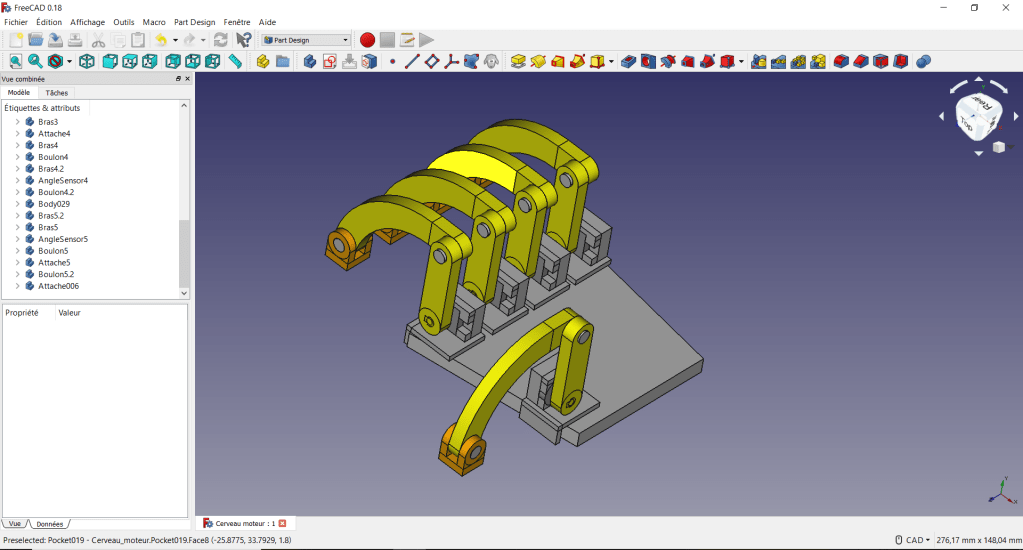The image size is (1023, 550).
Task: Click the Fit all view icon
Action: pos(15,62)
